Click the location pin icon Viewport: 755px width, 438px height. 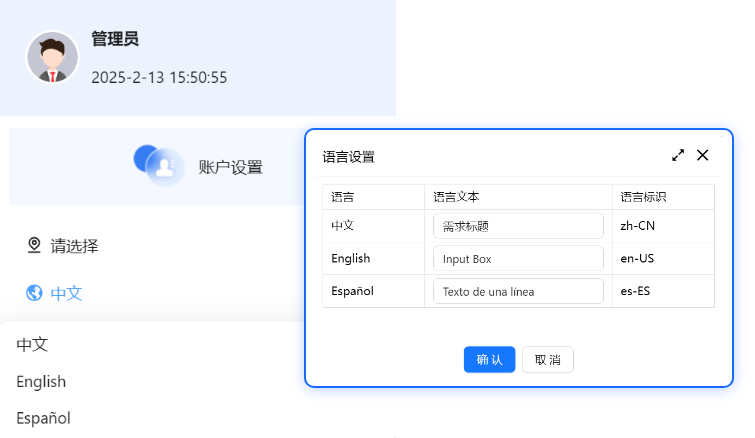point(34,245)
